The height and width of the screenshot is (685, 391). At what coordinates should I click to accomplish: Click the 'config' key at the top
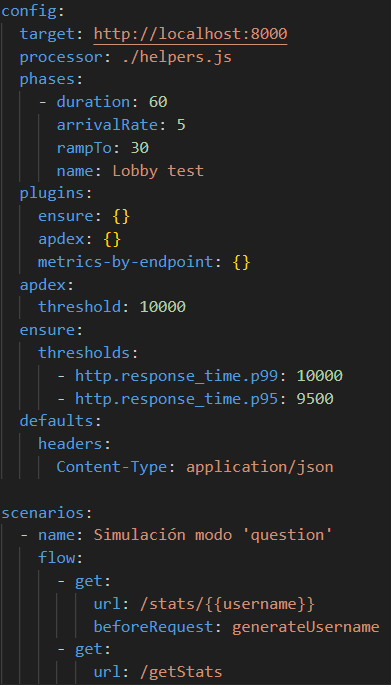[x=29, y=11]
